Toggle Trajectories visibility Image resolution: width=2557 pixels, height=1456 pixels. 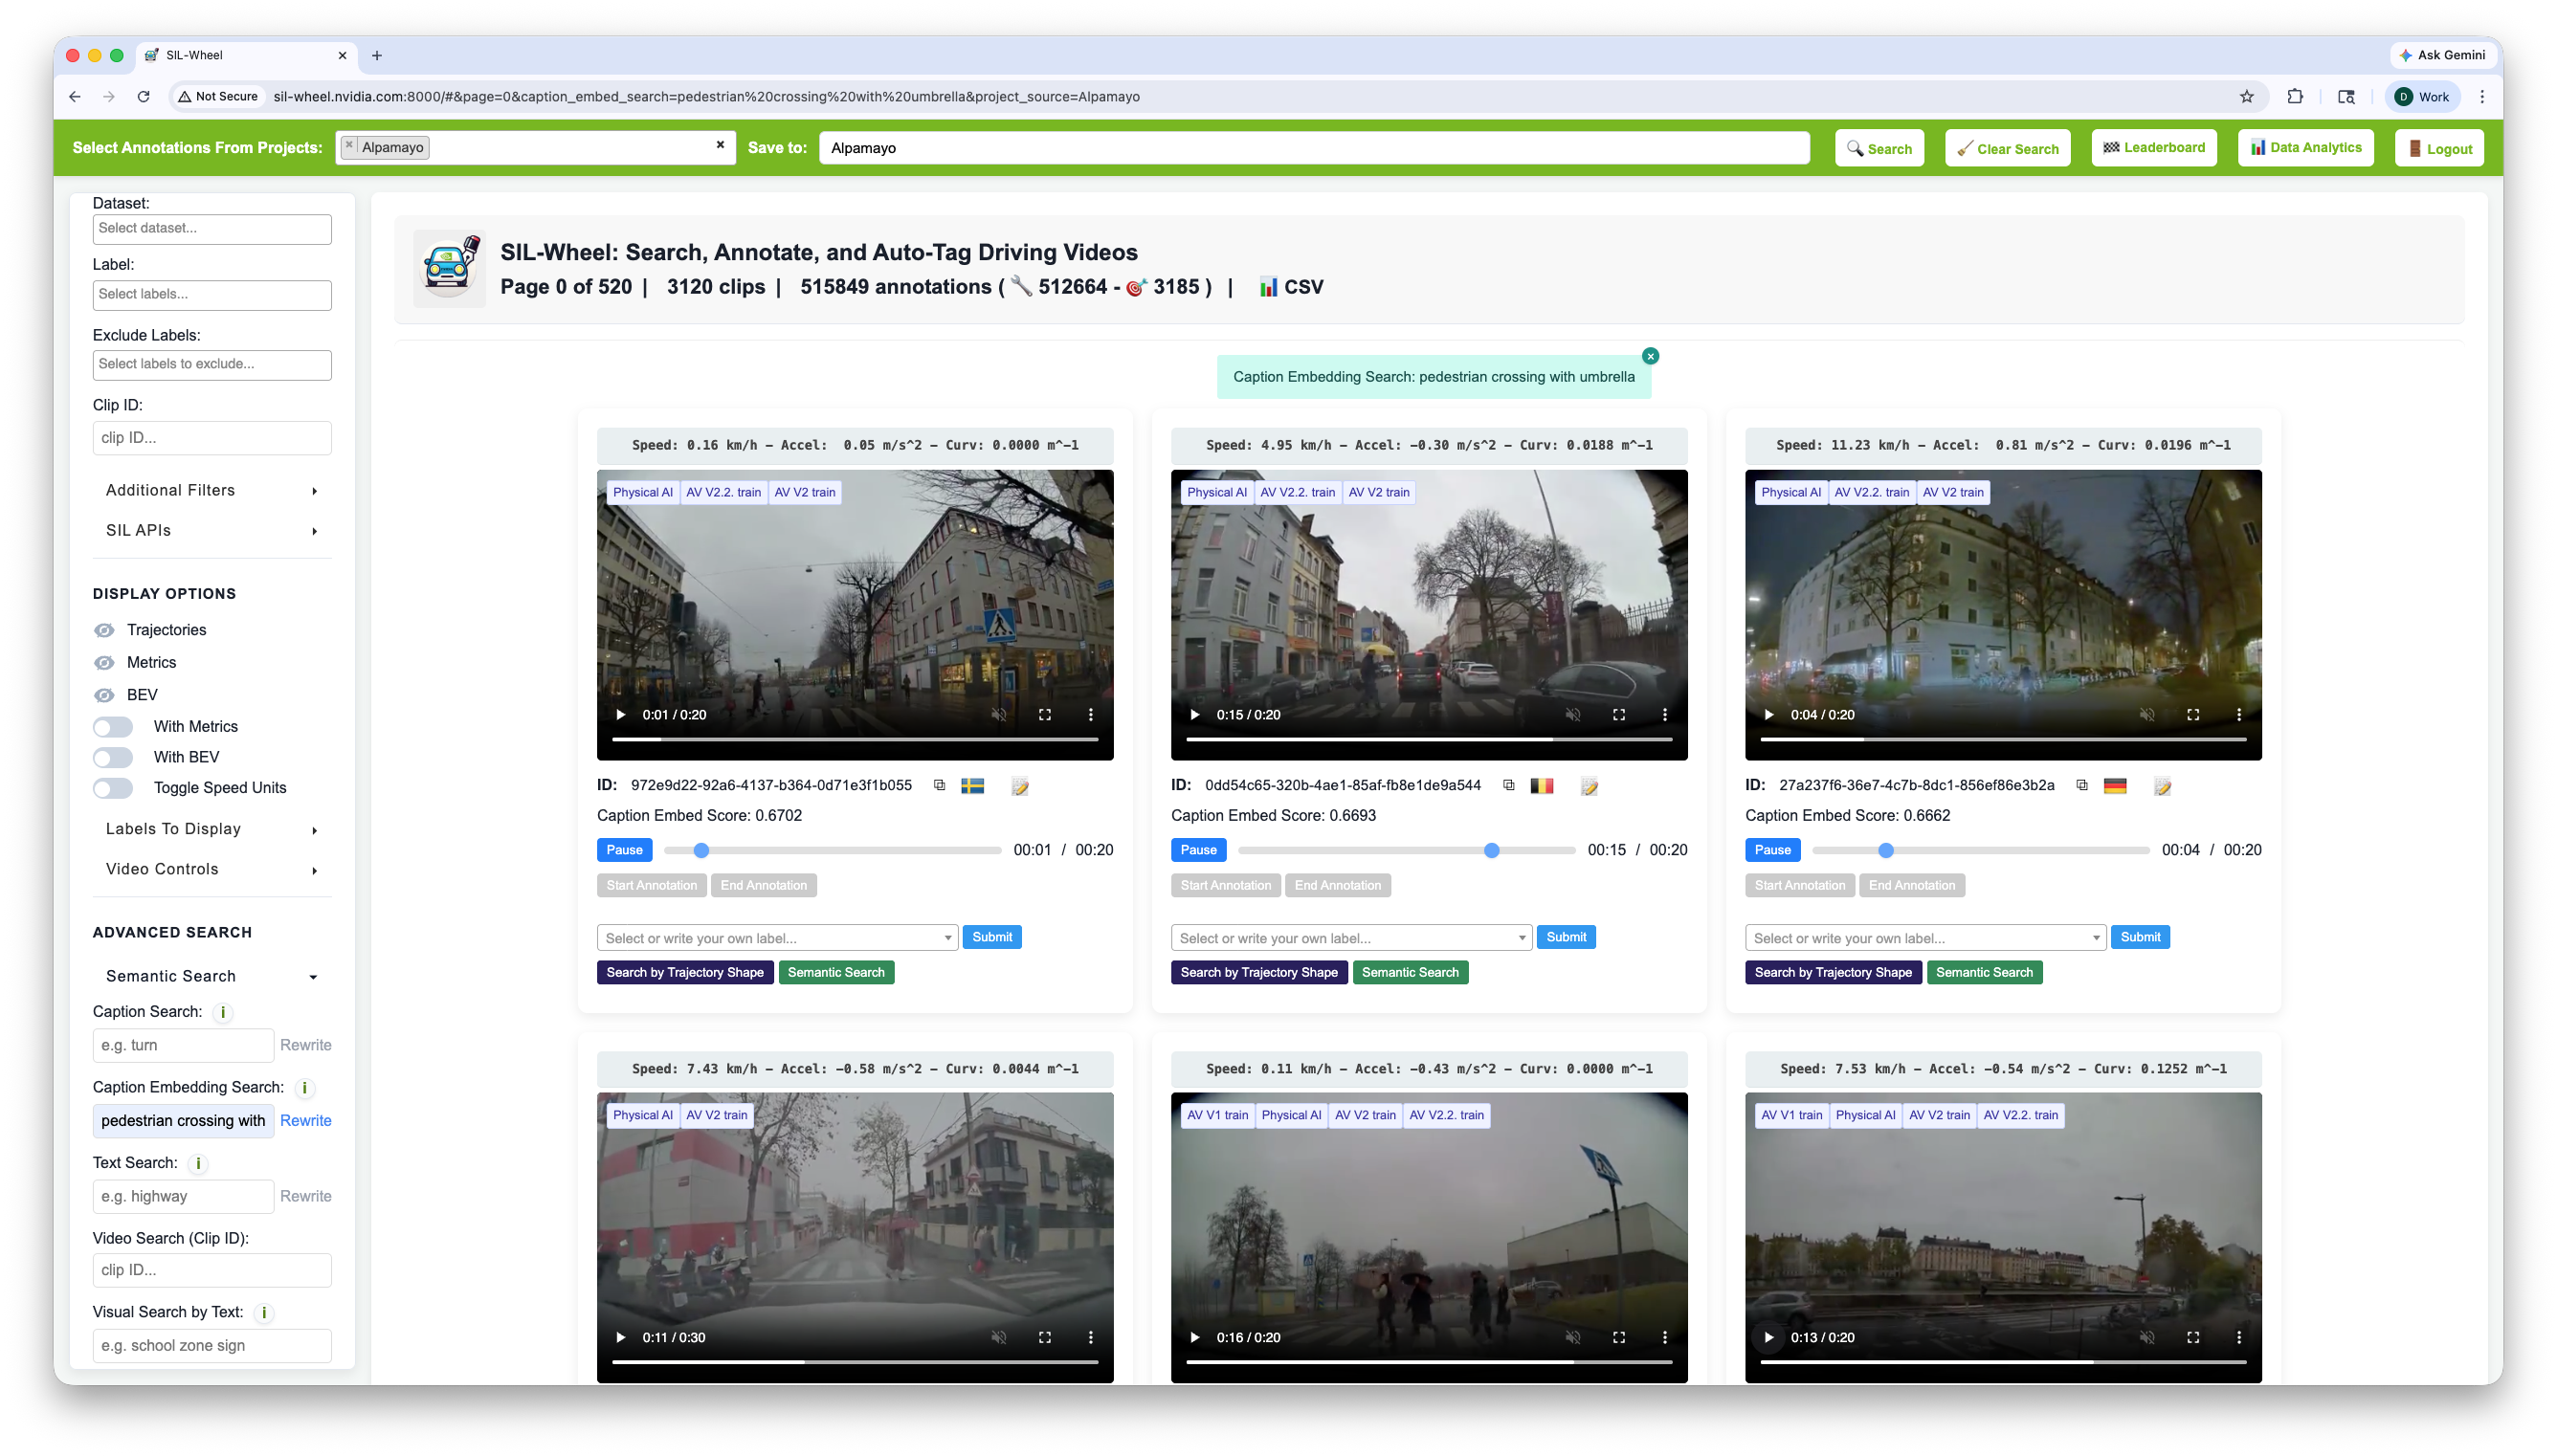104,630
